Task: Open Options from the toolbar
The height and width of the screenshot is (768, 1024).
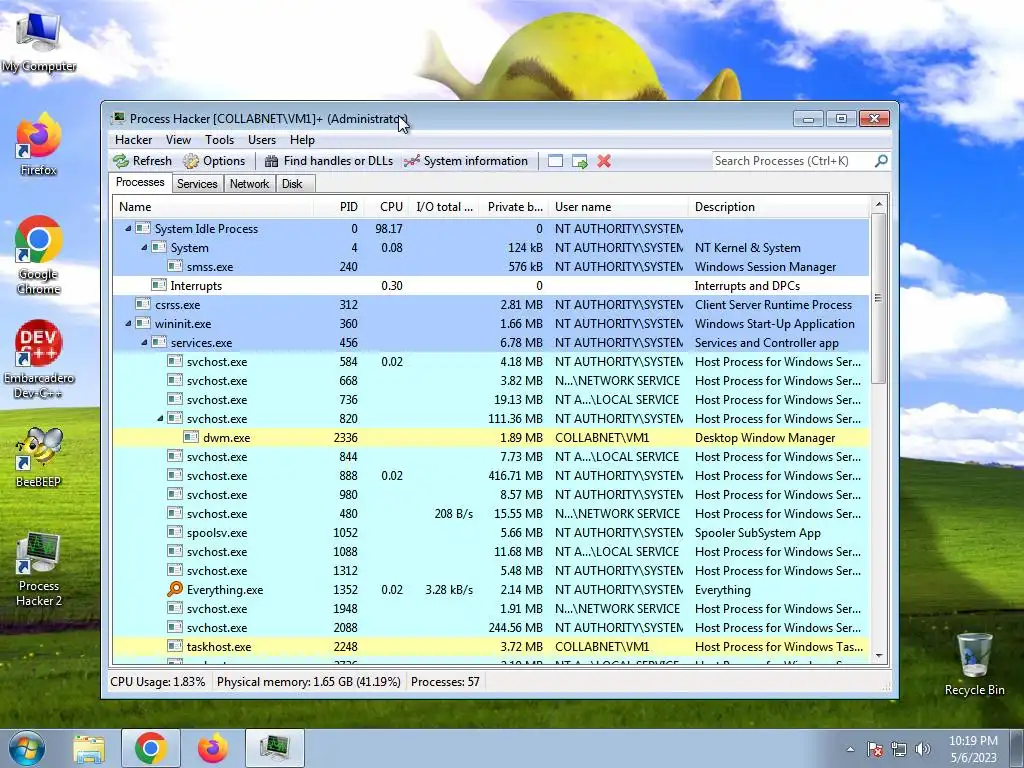Action: [x=214, y=161]
